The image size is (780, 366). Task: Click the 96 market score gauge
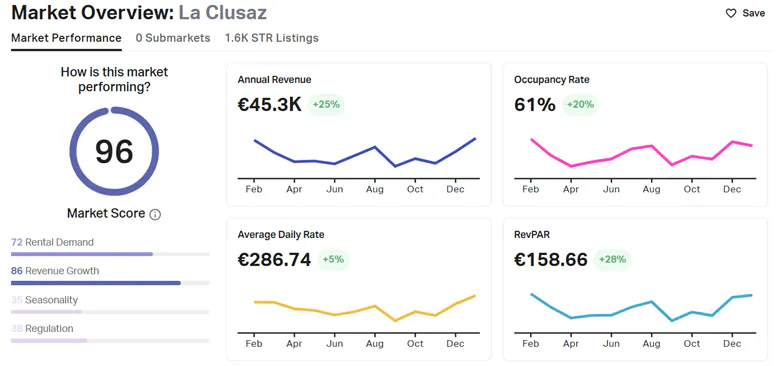[x=114, y=151]
